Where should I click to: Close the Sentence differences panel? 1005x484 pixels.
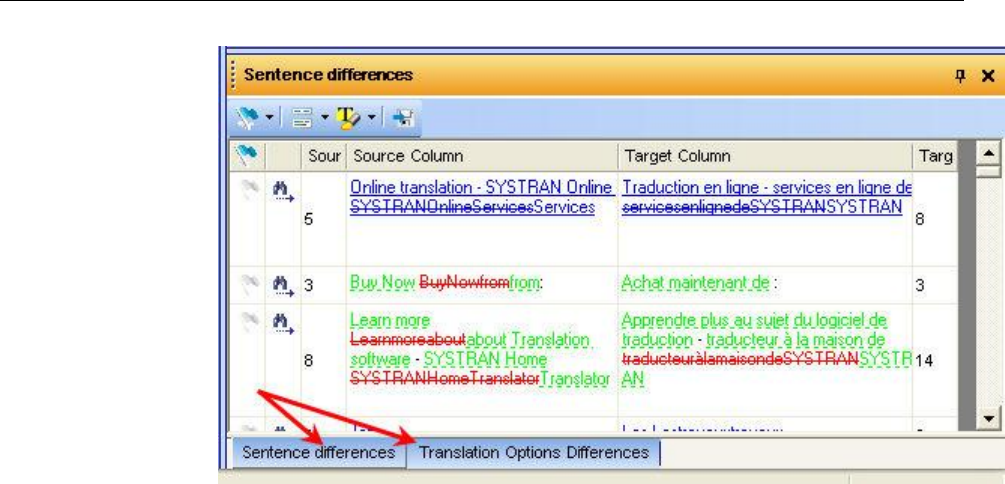coord(988,76)
